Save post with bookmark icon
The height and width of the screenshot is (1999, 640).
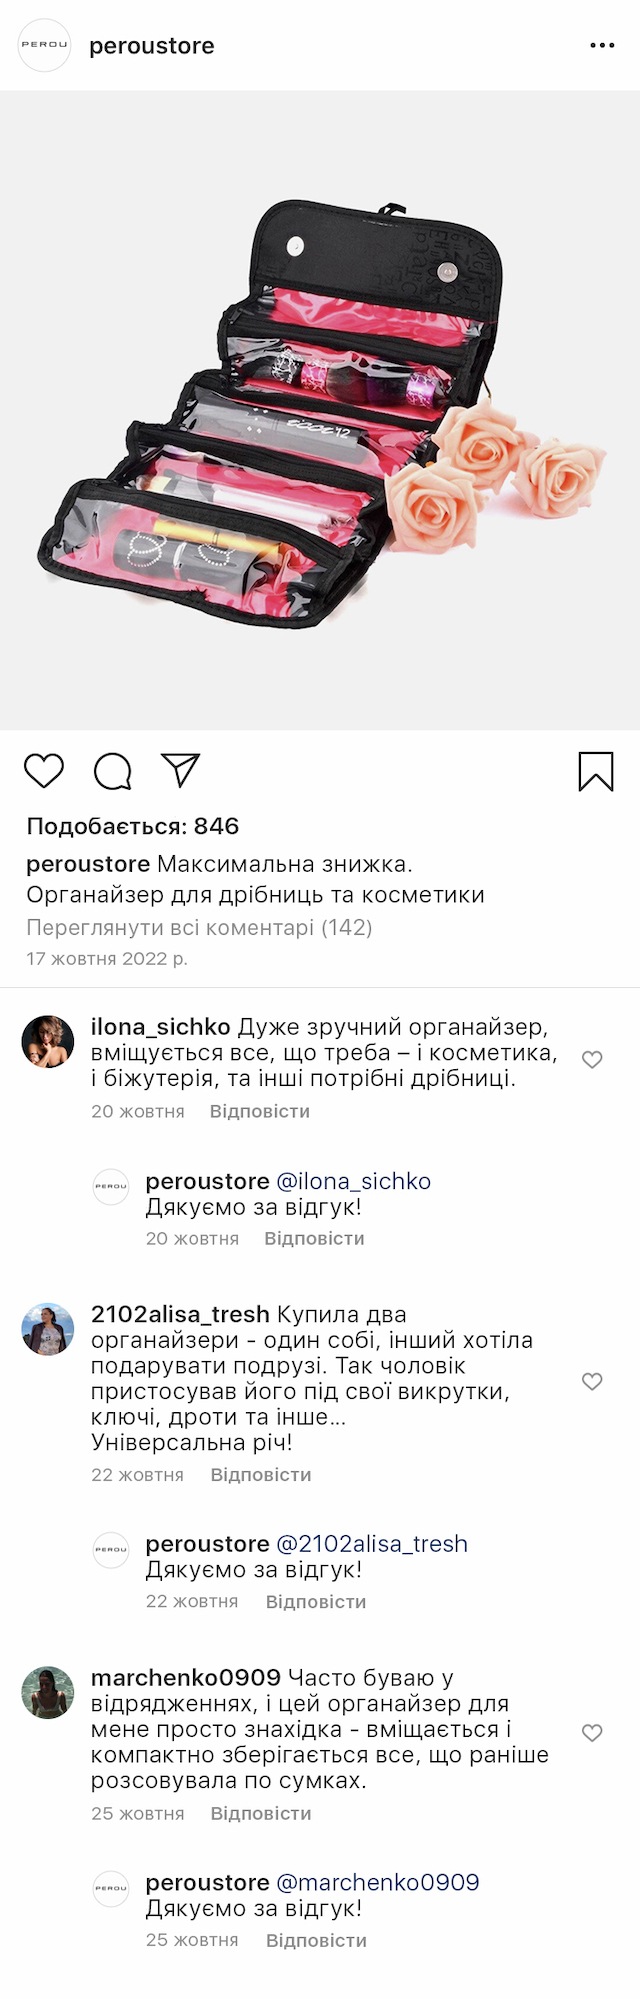click(596, 771)
